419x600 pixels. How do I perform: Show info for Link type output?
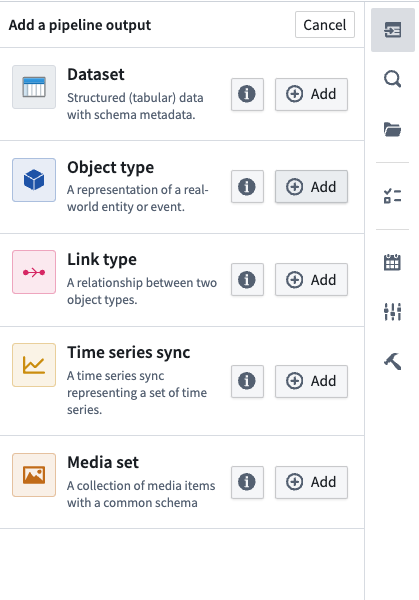click(247, 280)
